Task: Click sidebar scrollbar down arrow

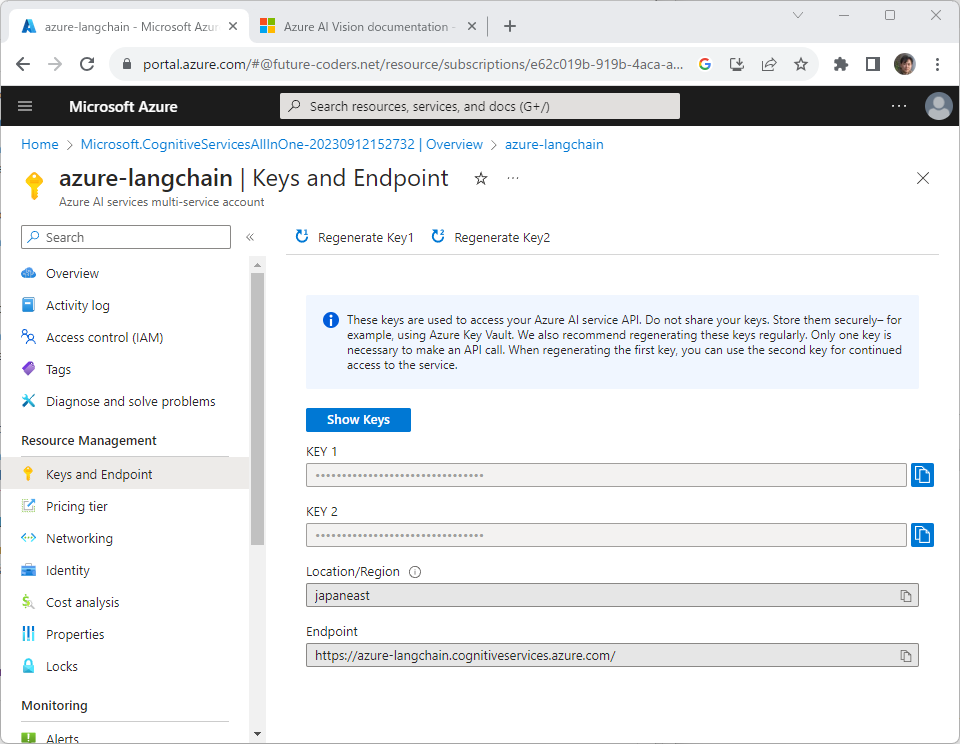Action: (257, 734)
